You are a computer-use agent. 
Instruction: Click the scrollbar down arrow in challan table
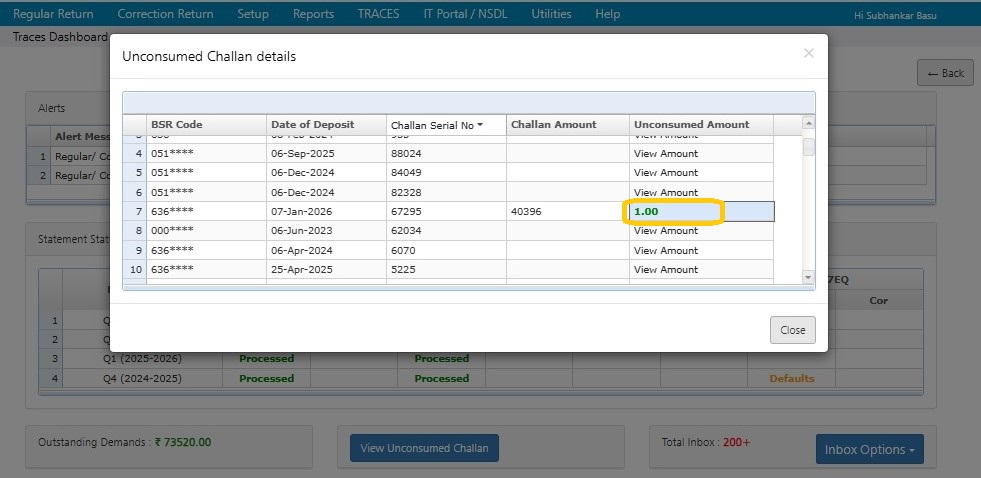point(808,277)
